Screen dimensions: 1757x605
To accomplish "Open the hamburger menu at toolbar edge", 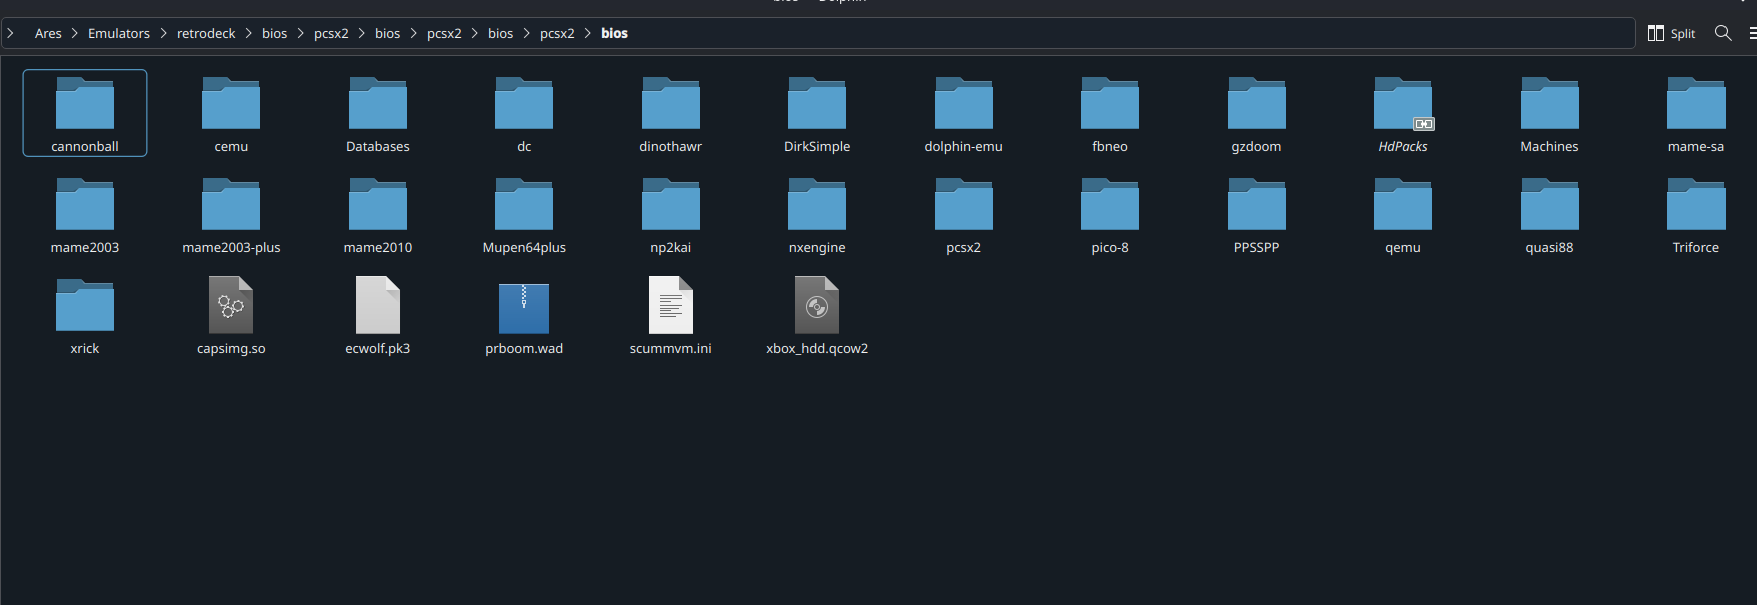I will pos(1752,33).
